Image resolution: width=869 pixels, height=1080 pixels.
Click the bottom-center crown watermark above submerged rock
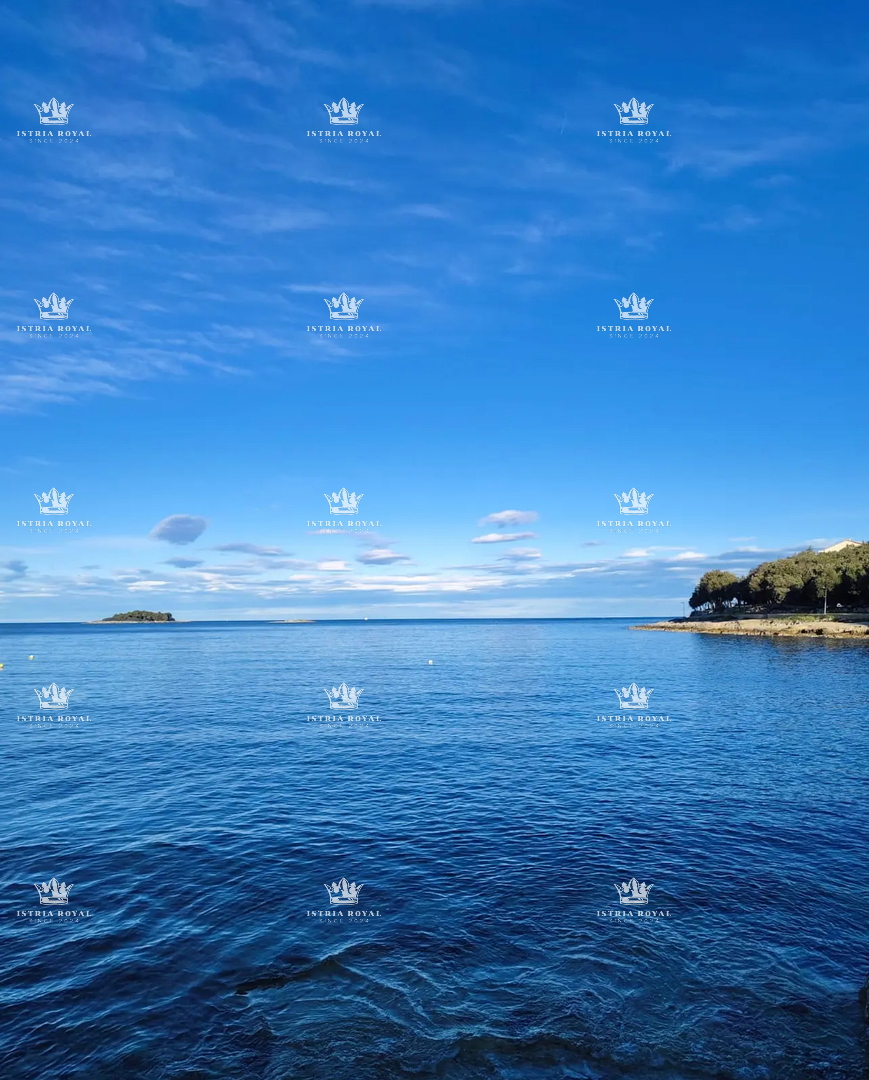click(x=343, y=892)
